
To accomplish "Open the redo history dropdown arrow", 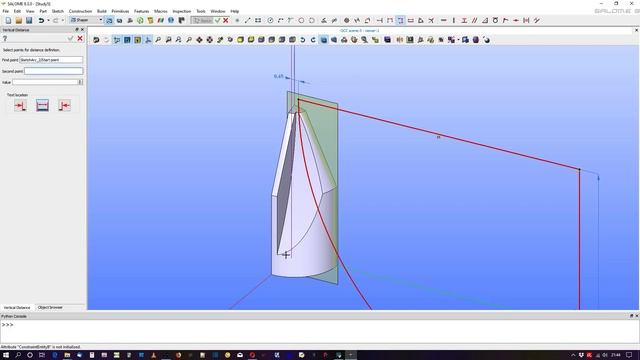I will [x=62, y=20].
